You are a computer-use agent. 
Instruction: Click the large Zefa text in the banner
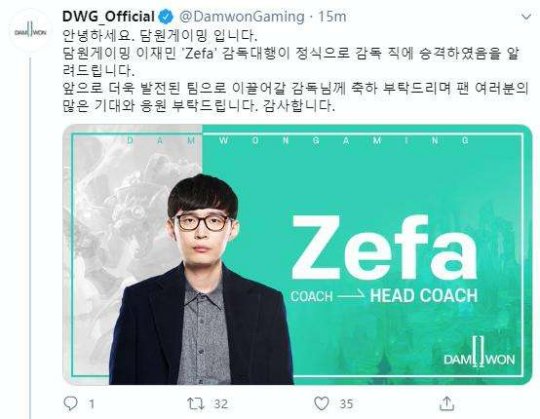point(384,247)
